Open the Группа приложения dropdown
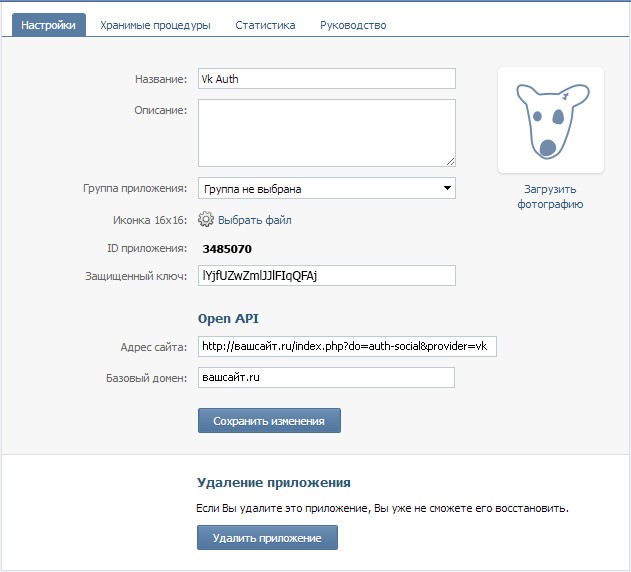The width and height of the screenshot is (631, 572). 326,188
